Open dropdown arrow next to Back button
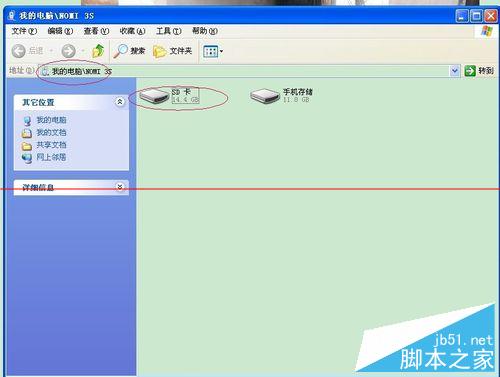Viewport: 500px width, 377px height. point(51,51)
